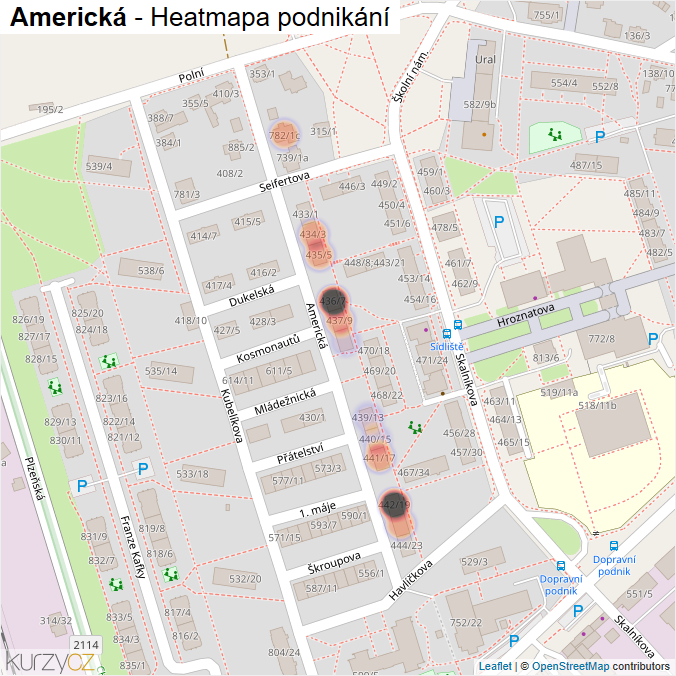Click the playground icon in the park by 487/15

(555, 135)
